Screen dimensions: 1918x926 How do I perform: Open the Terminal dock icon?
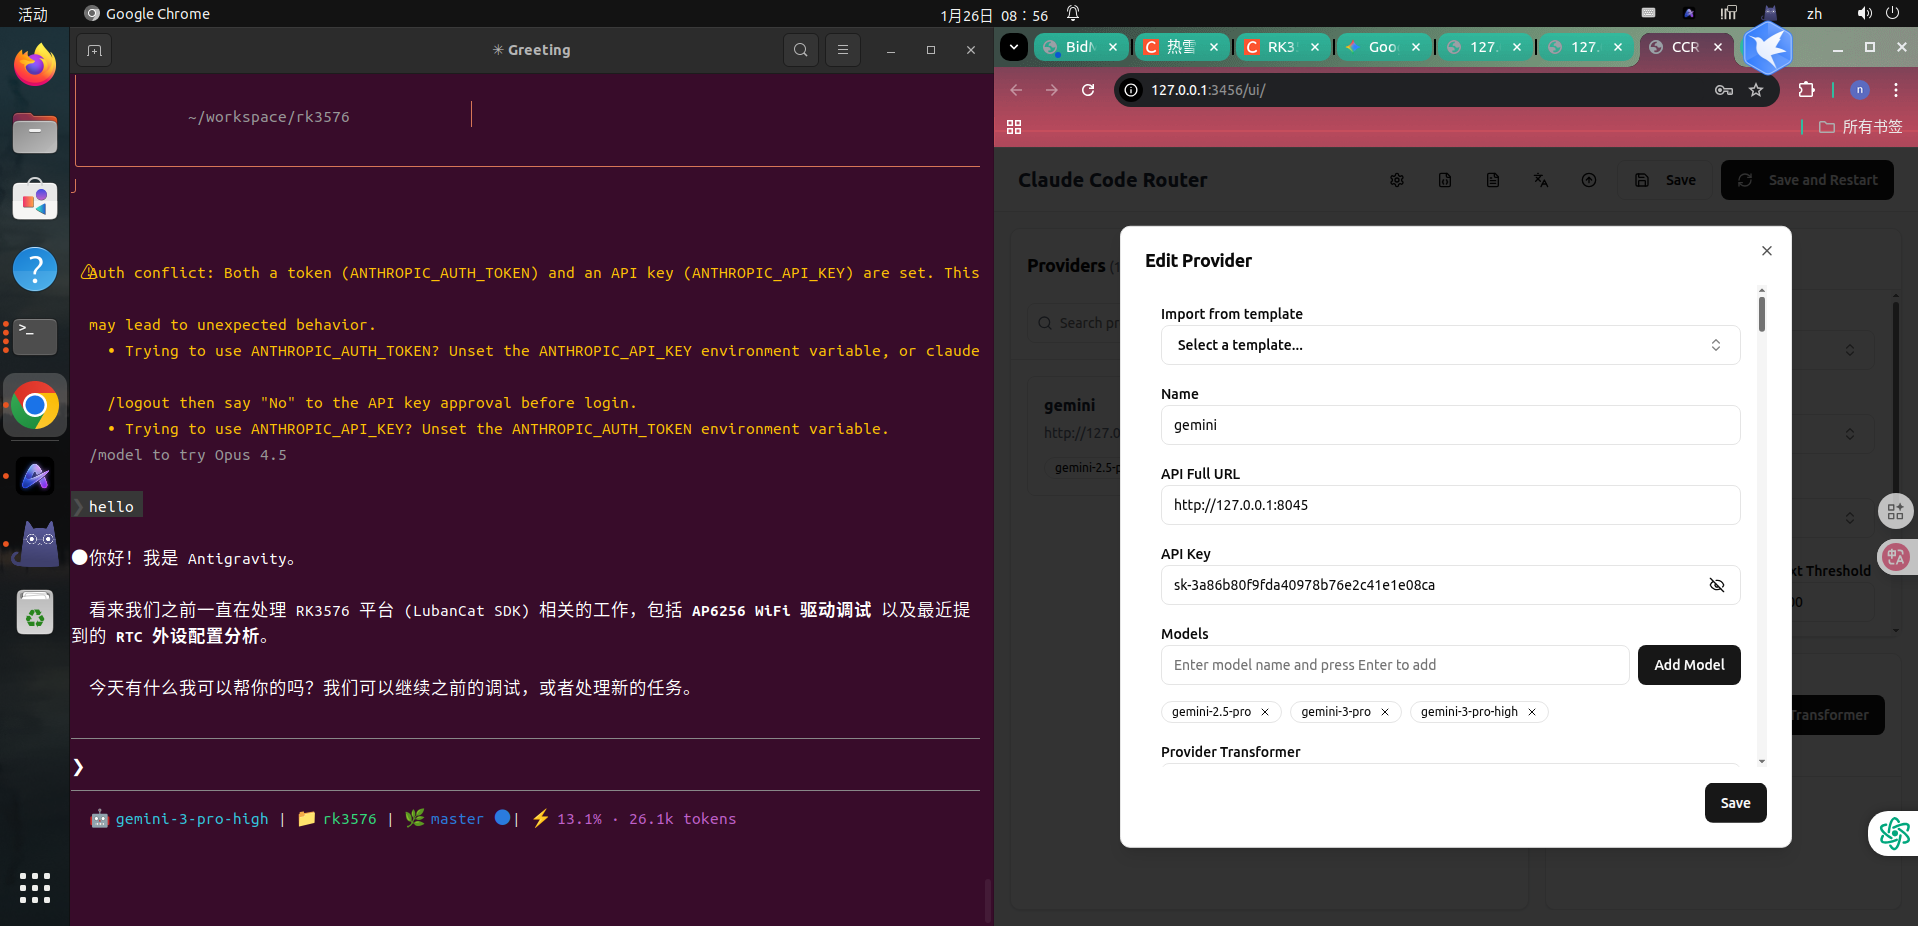pos(35,337)
